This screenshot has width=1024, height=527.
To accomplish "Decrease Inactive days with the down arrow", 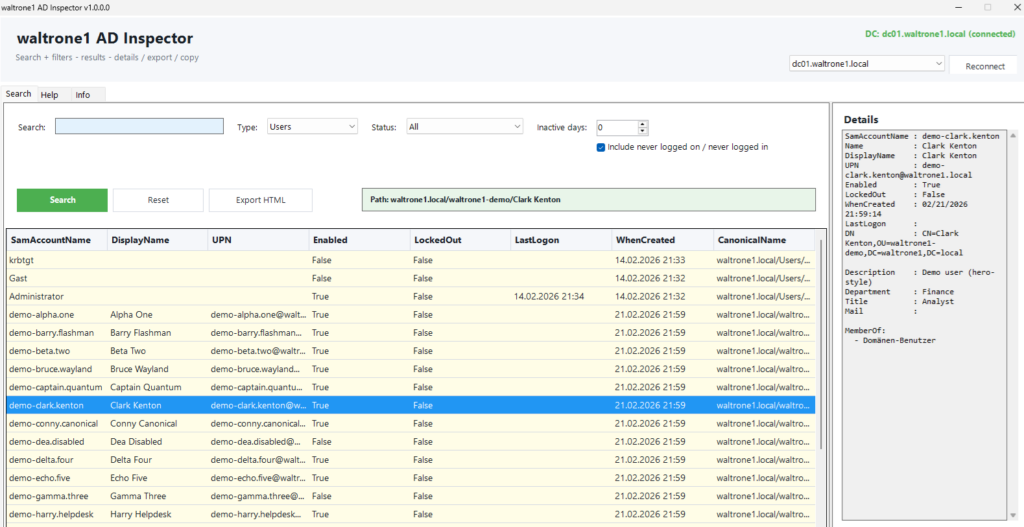I will pos(643,131).
